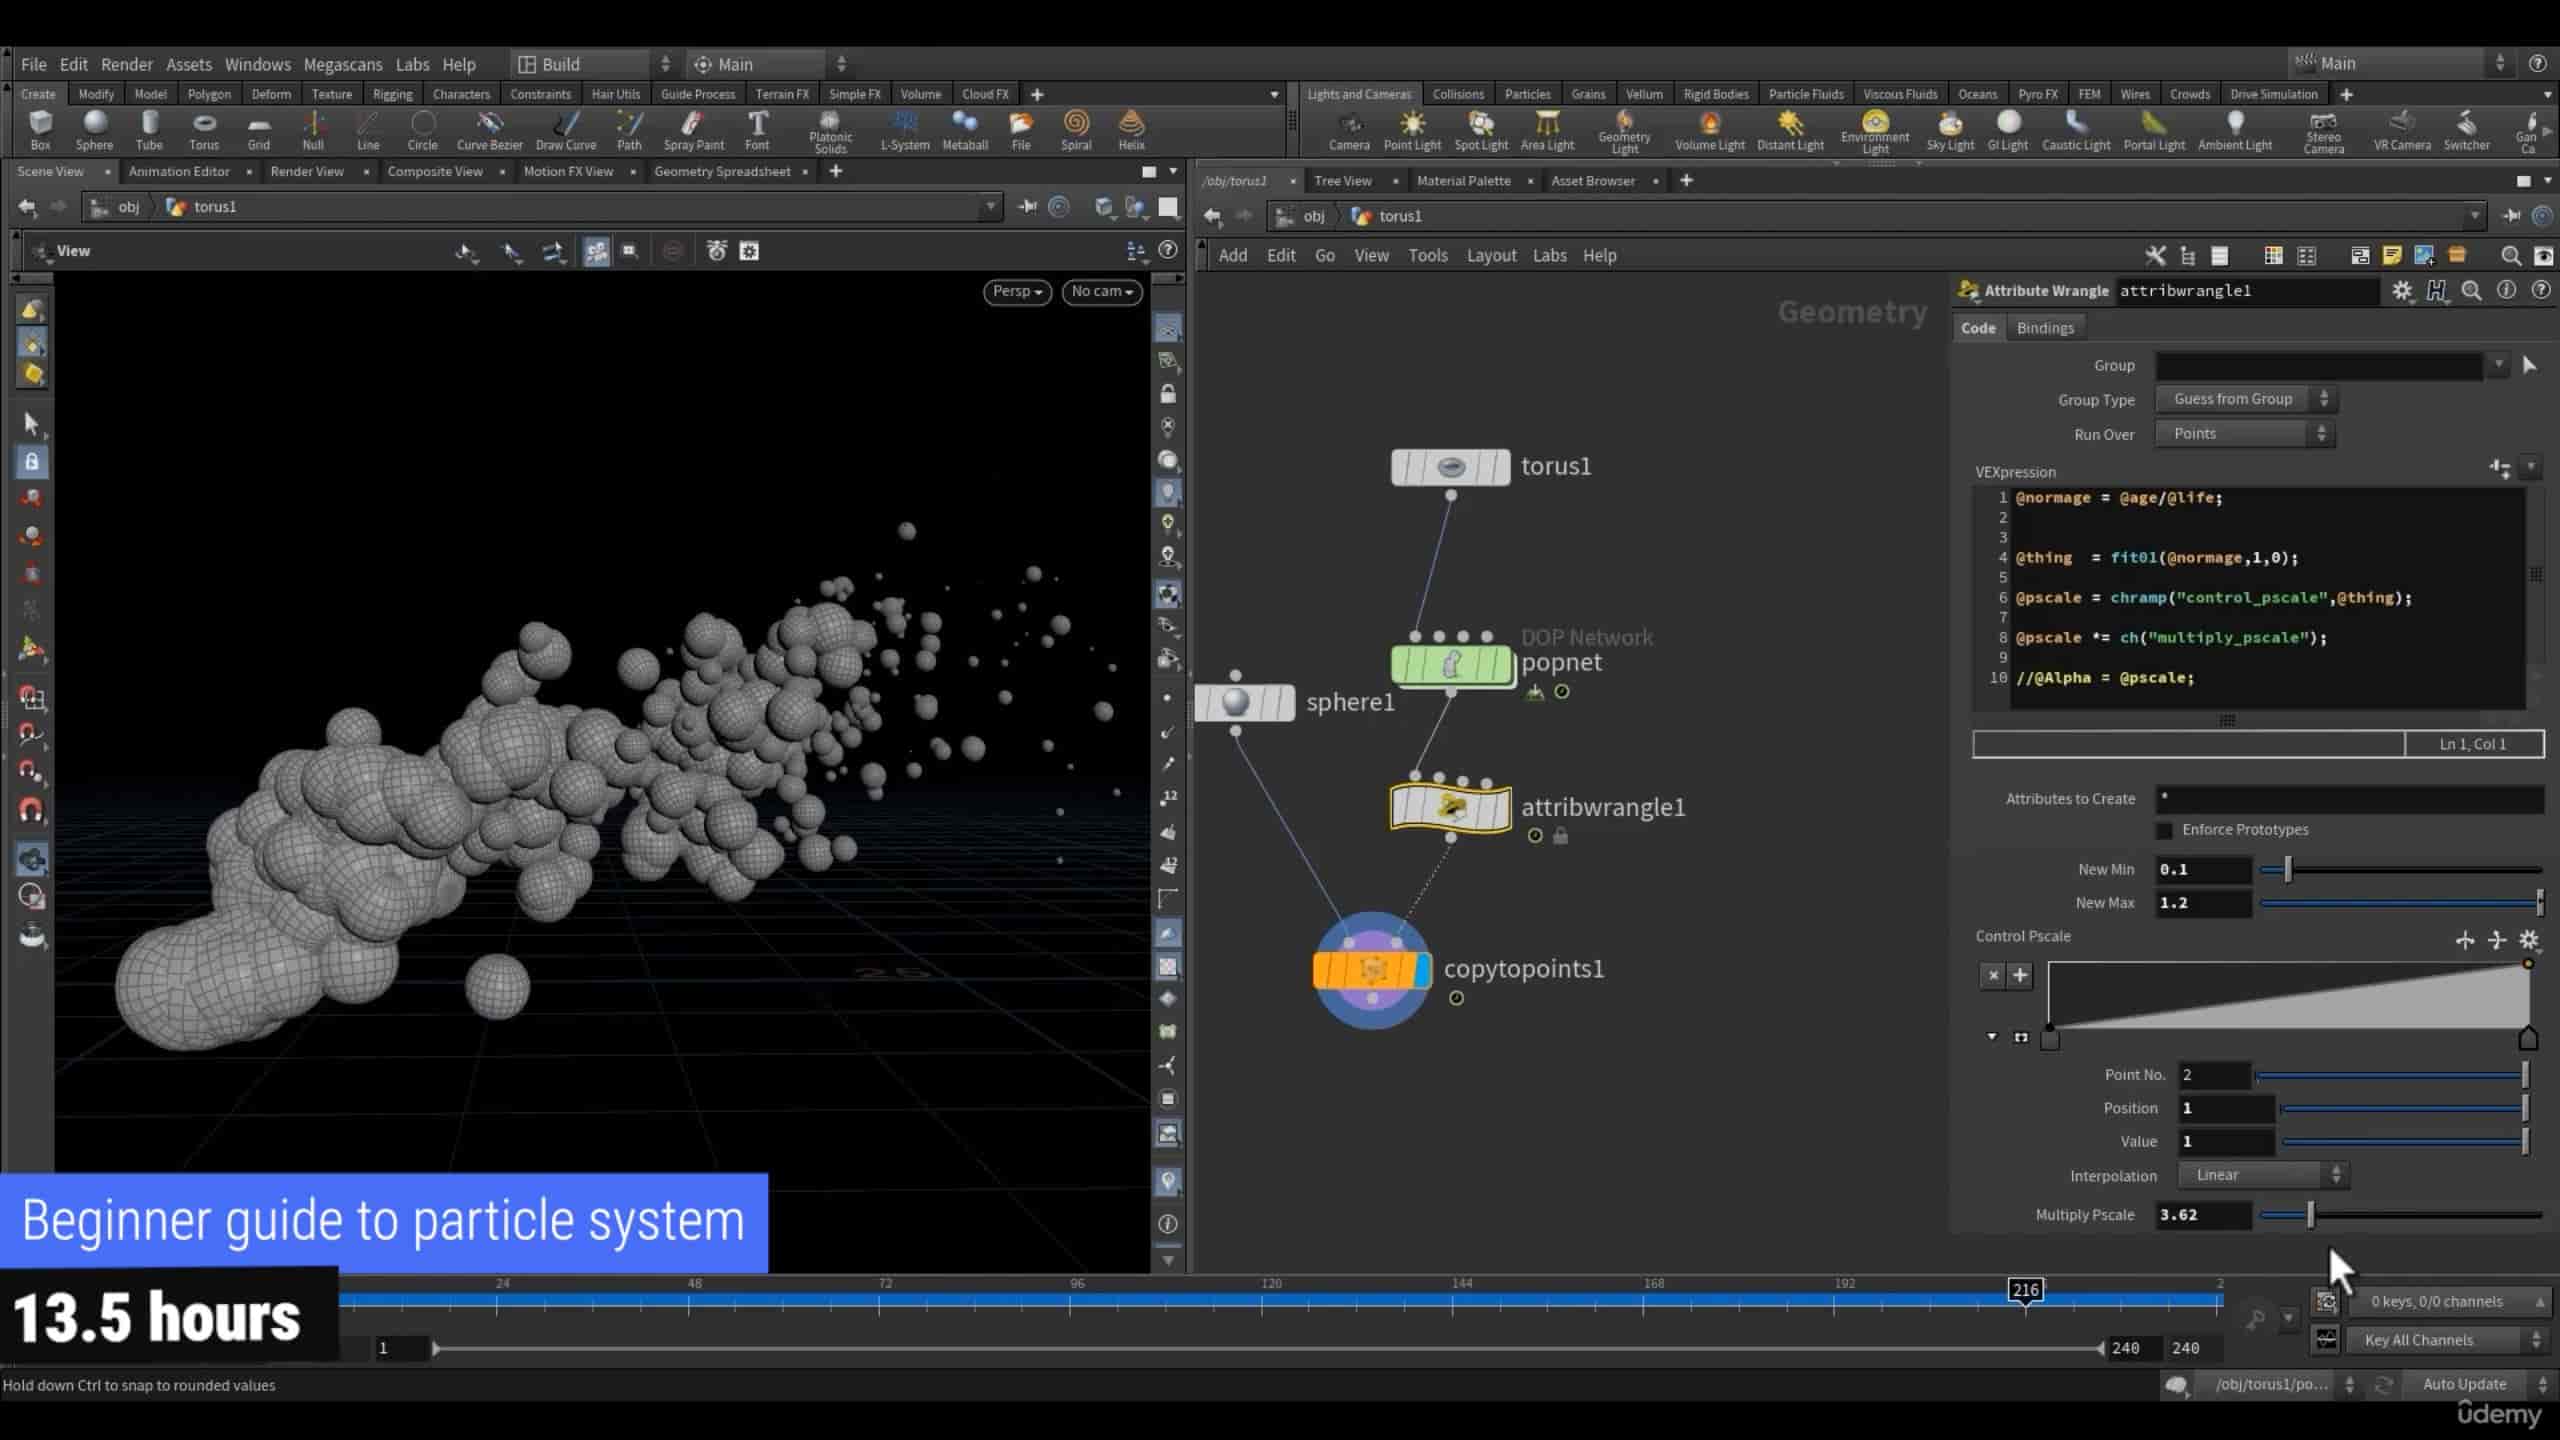Adjust the Multiply Pscale slider
This screenshot has height=1440, width=2560.
2401,1215
